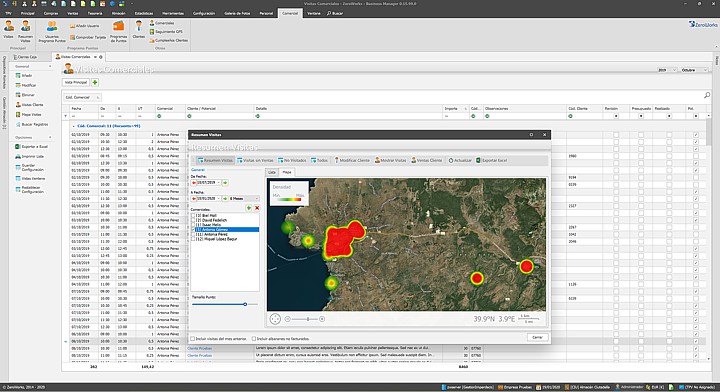Viewport: 720px width, 392px height.
Task: Click search magnifier above the grid
Action: click(707, 95)
